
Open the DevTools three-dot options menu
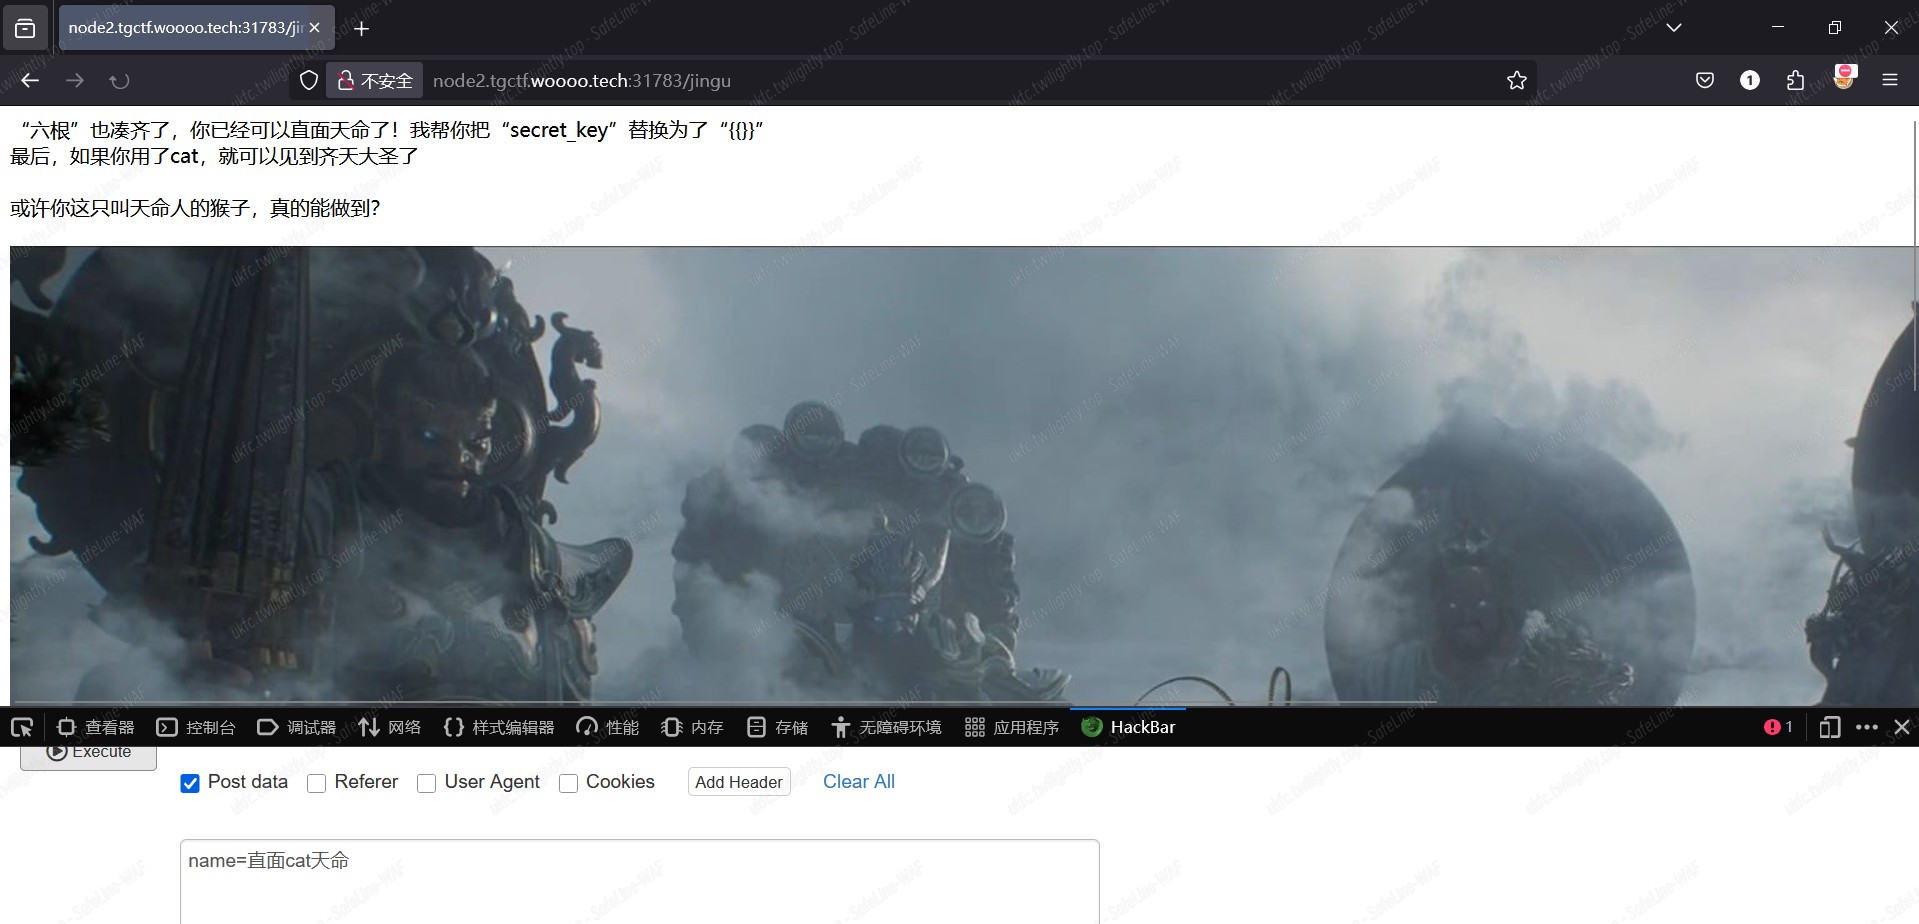[1866, 727]
